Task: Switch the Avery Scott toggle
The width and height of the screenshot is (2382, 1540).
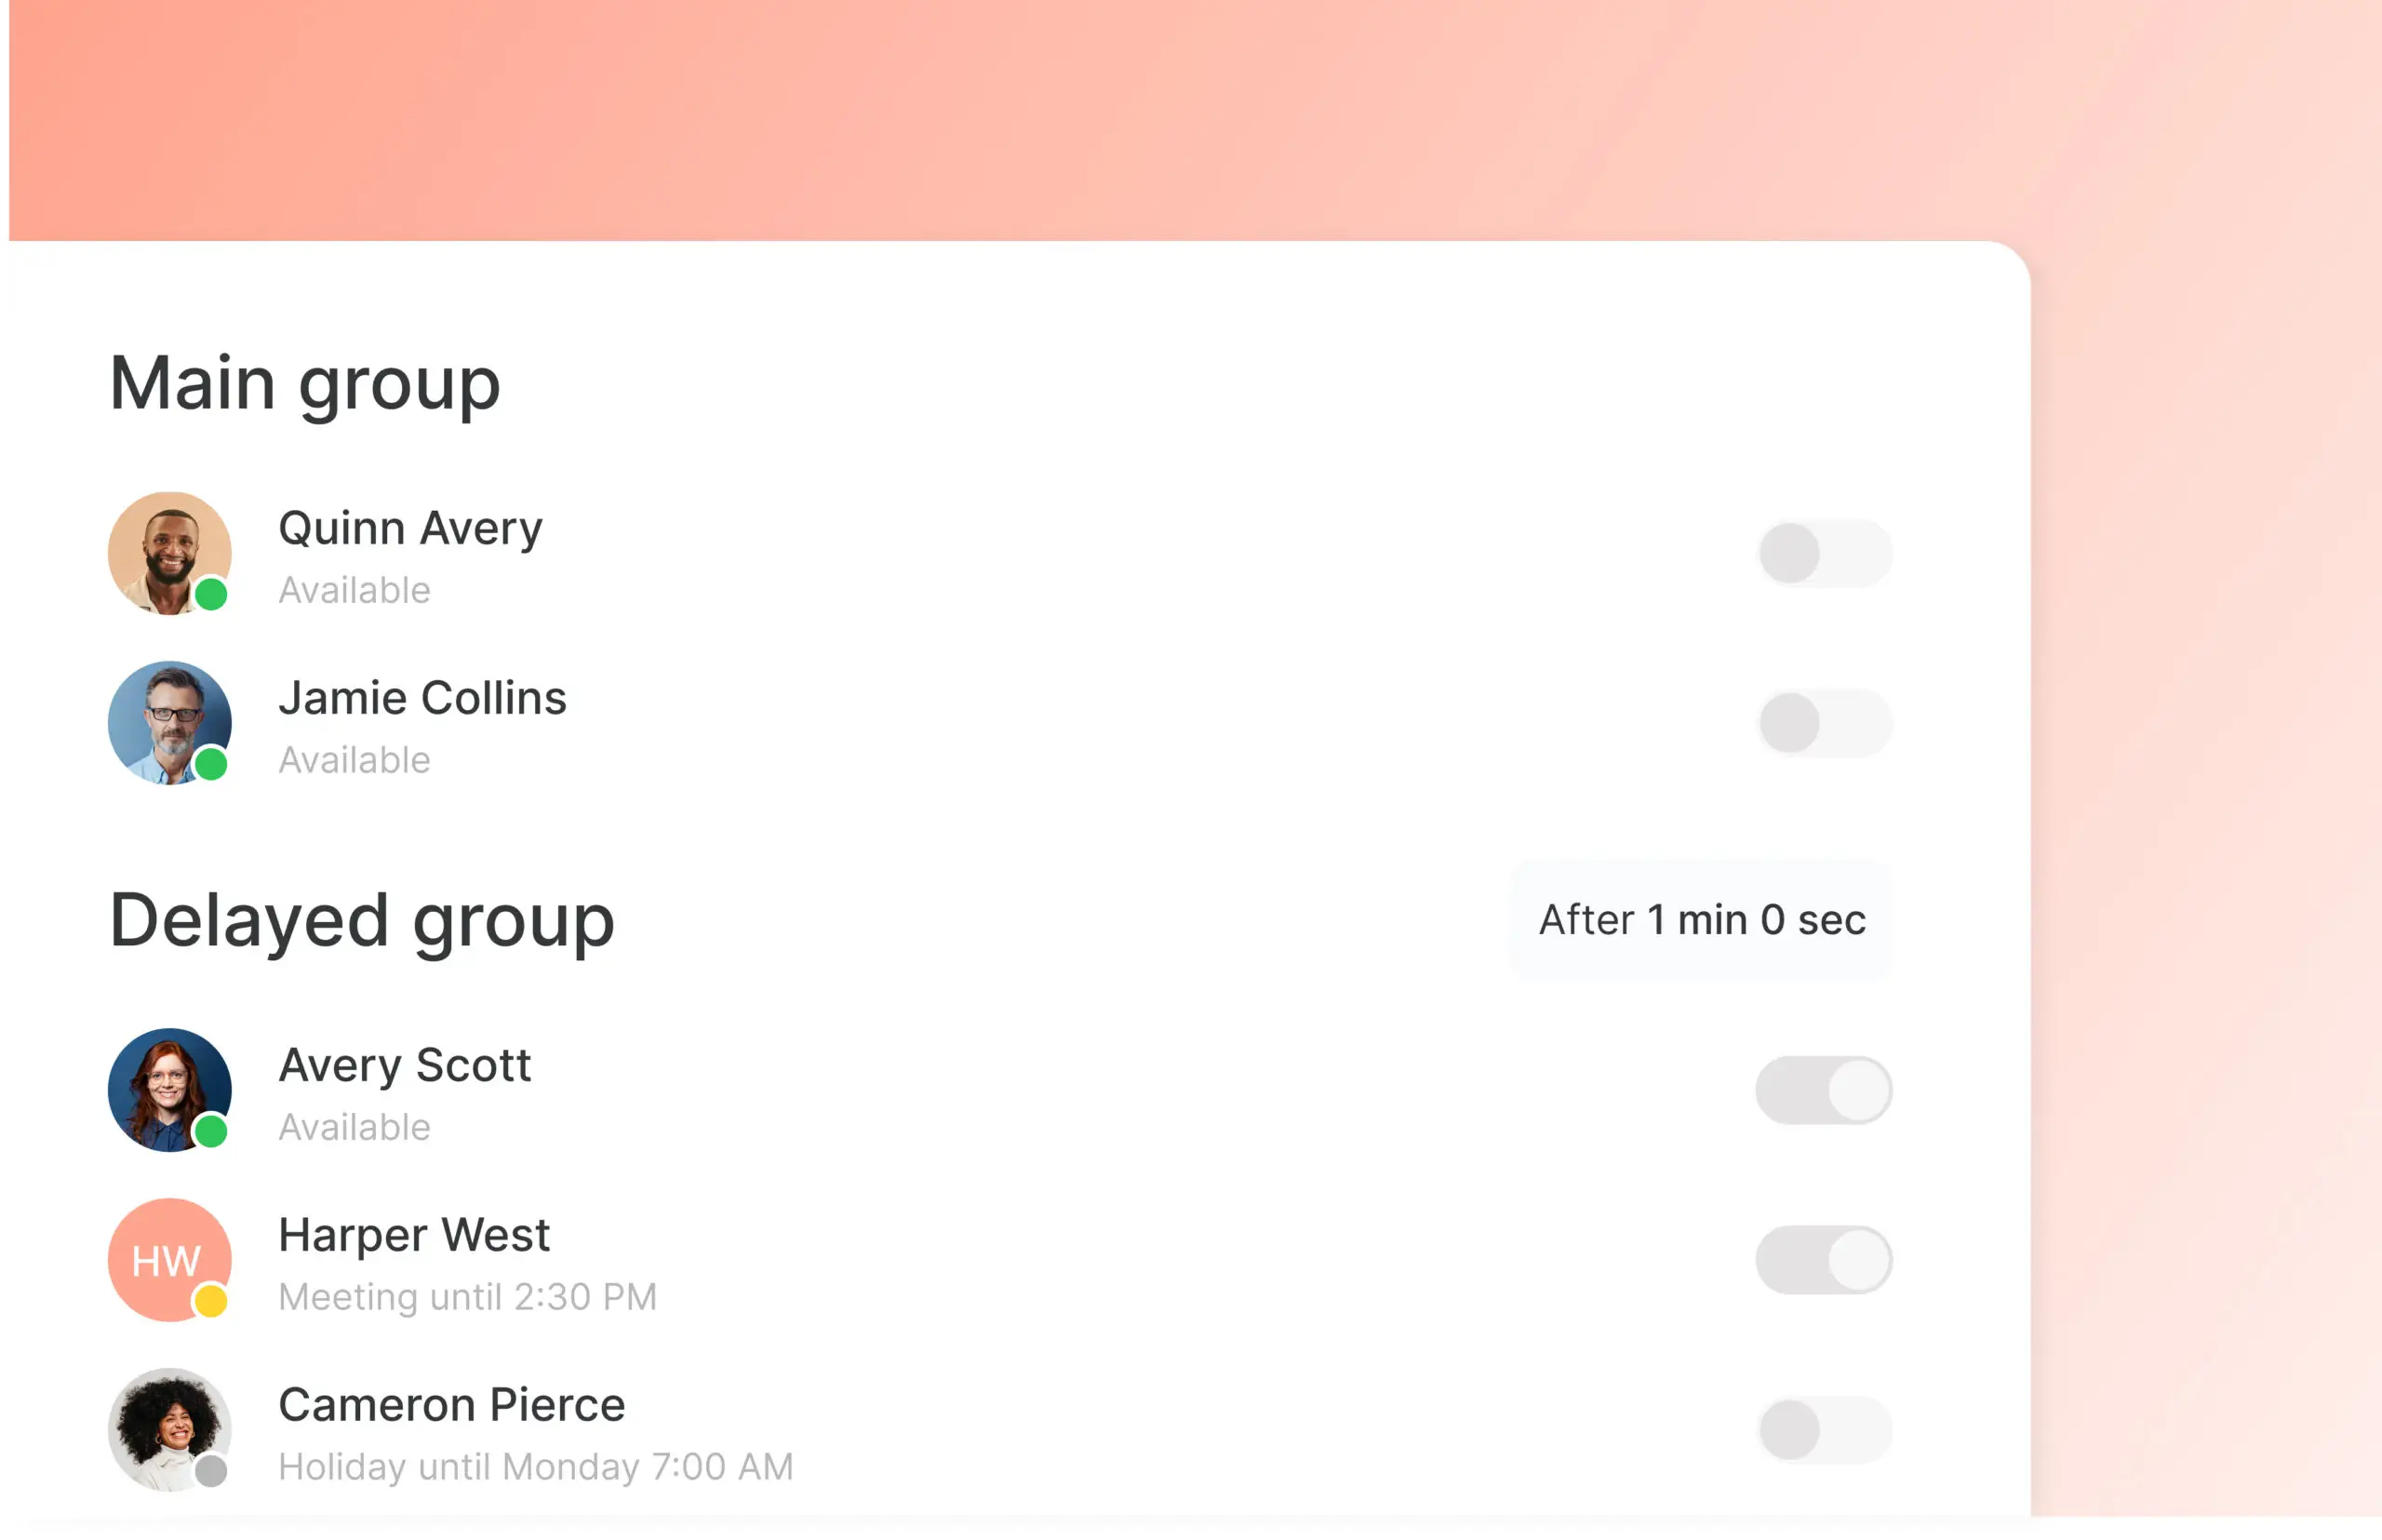Action: (1824, 1090)
